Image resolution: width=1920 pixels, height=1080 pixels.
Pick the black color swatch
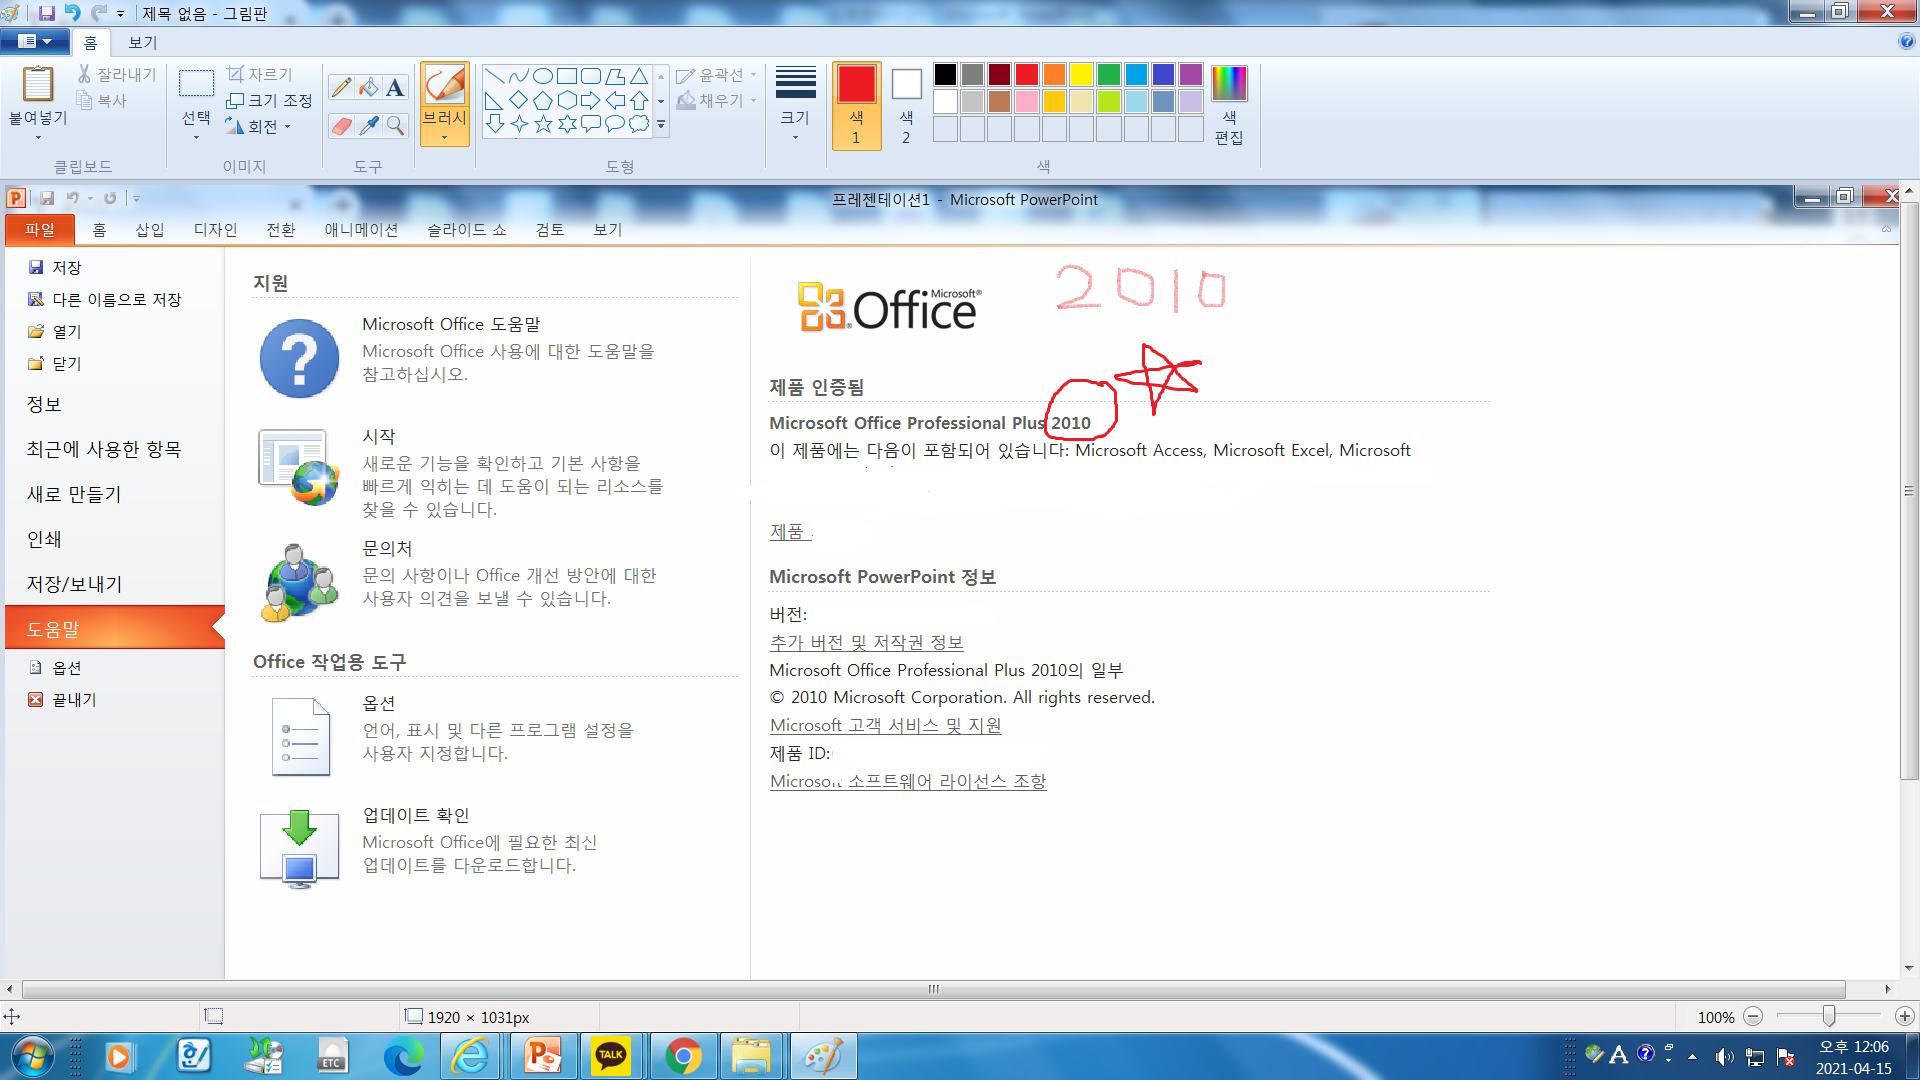point(945,74)
